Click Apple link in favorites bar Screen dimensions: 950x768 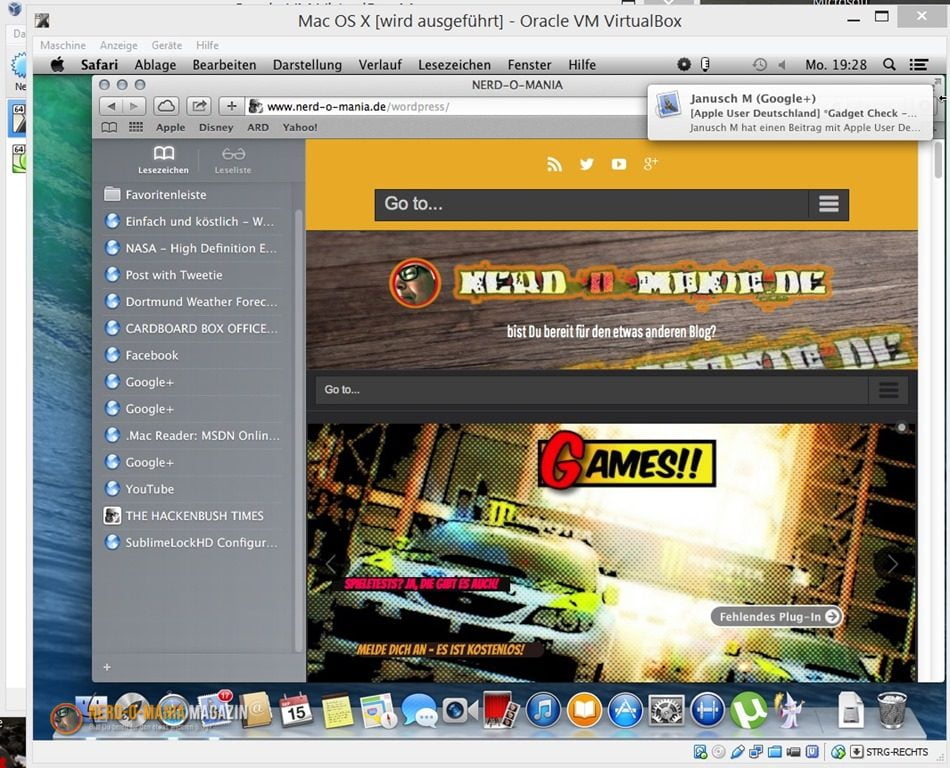[170, 127]
